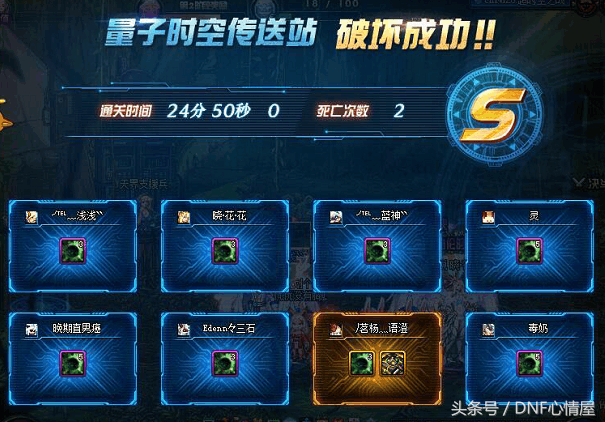This screenshot has width=605, height=422.
Task: Click the green reward item under 晚期直男癌
Action: (x=73, y=363)
